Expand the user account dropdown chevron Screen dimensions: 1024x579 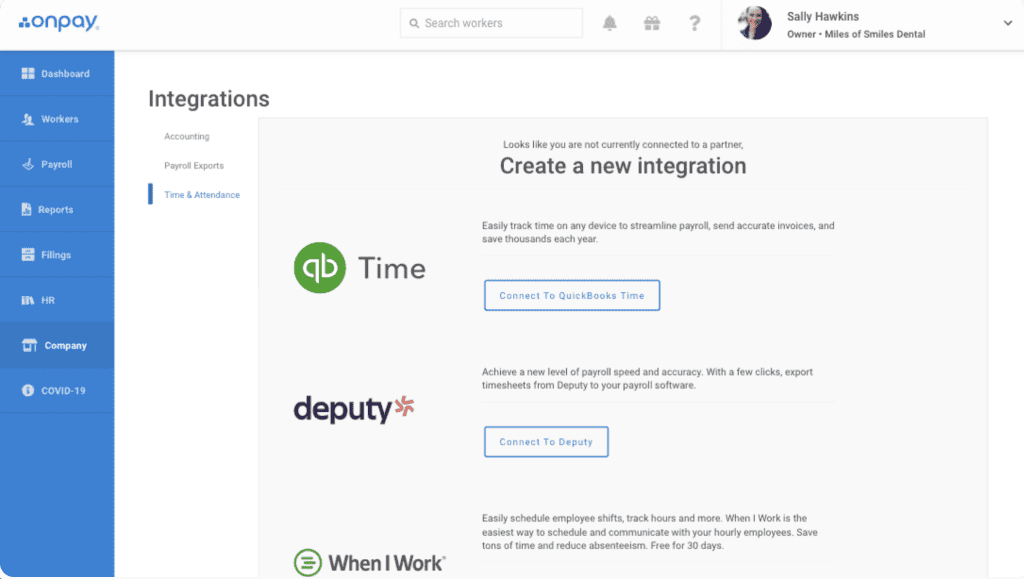tap(1008, 23)
